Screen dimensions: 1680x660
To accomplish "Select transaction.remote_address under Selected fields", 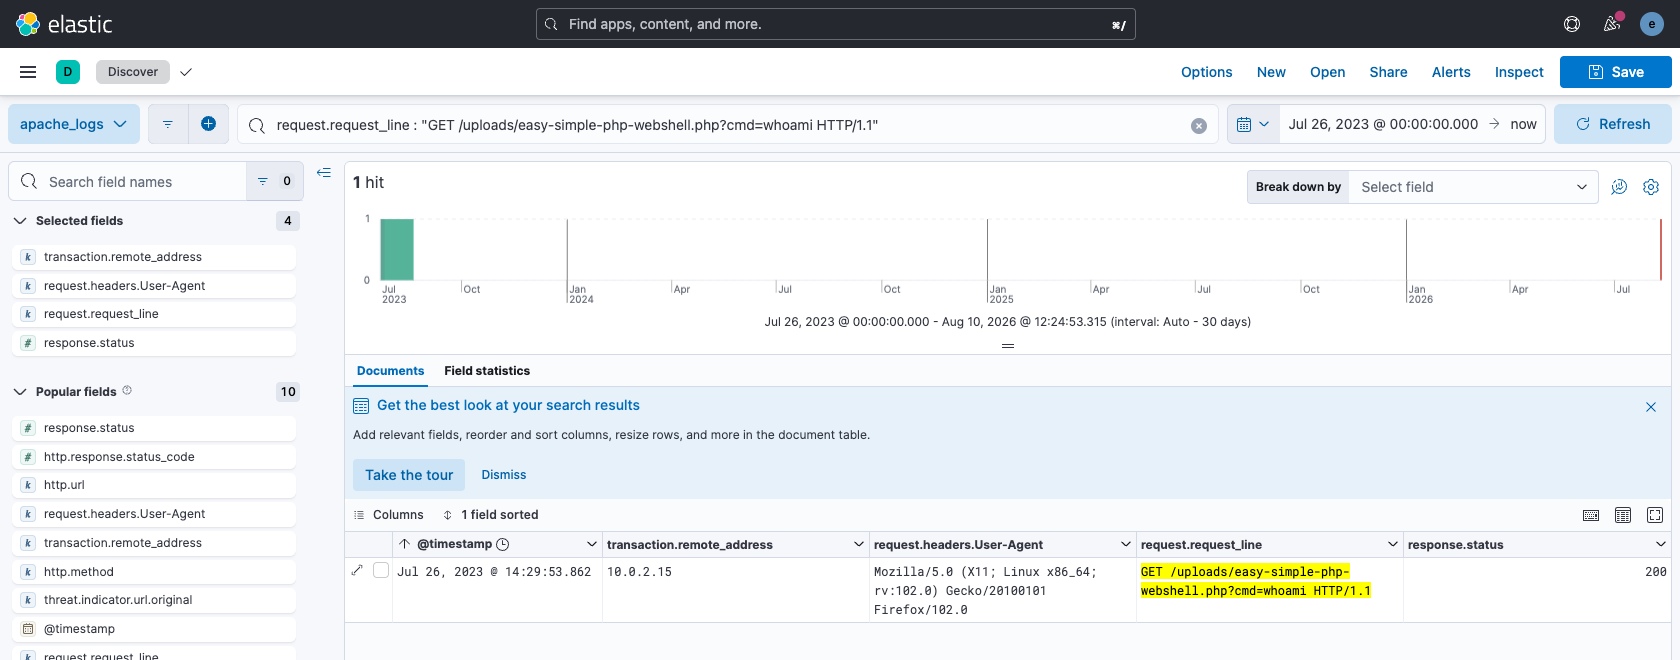I will point(155,257).
